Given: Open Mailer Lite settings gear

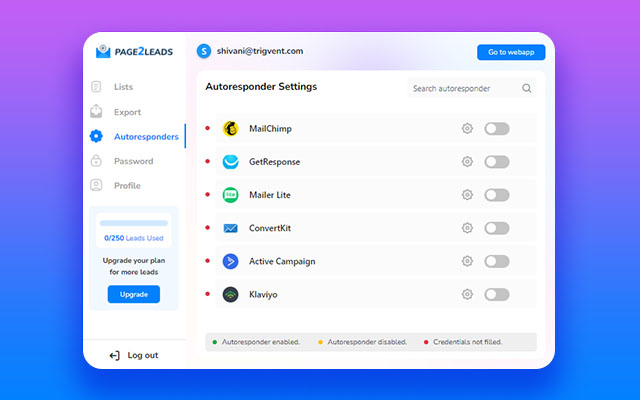Looking at the screenshot, I should tap(467, 195).
